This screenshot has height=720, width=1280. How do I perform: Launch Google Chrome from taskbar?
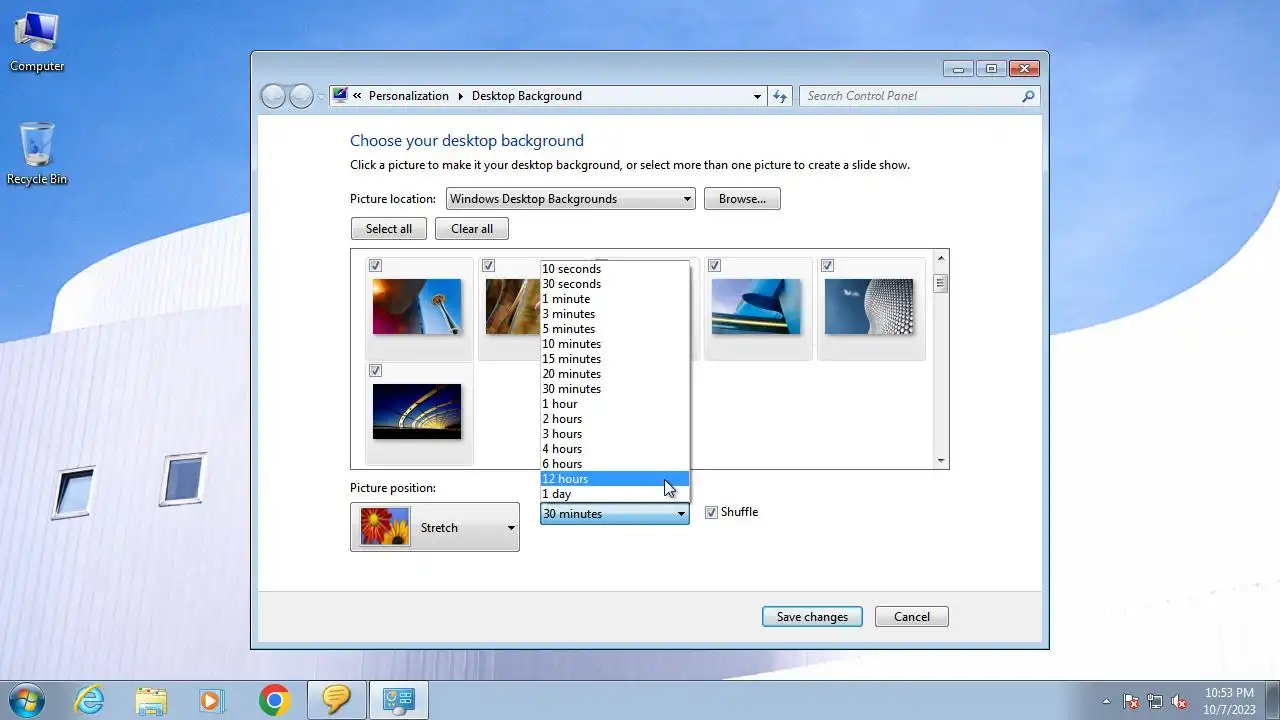click(x=274, y=700)
